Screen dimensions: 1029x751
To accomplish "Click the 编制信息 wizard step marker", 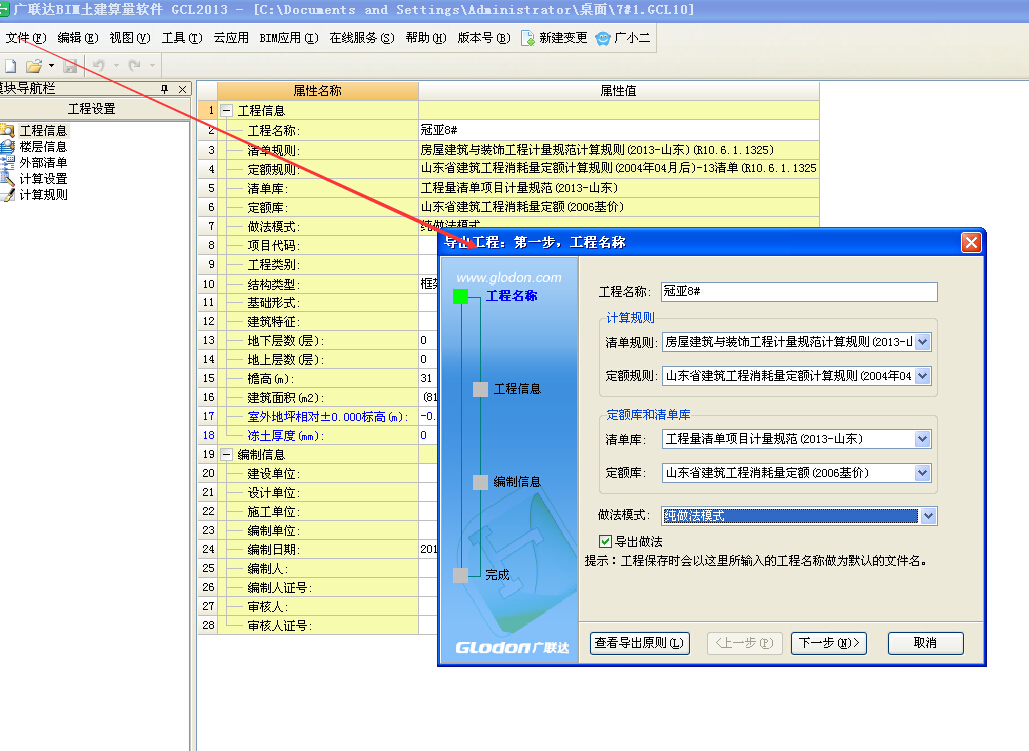I will [480, 483].
